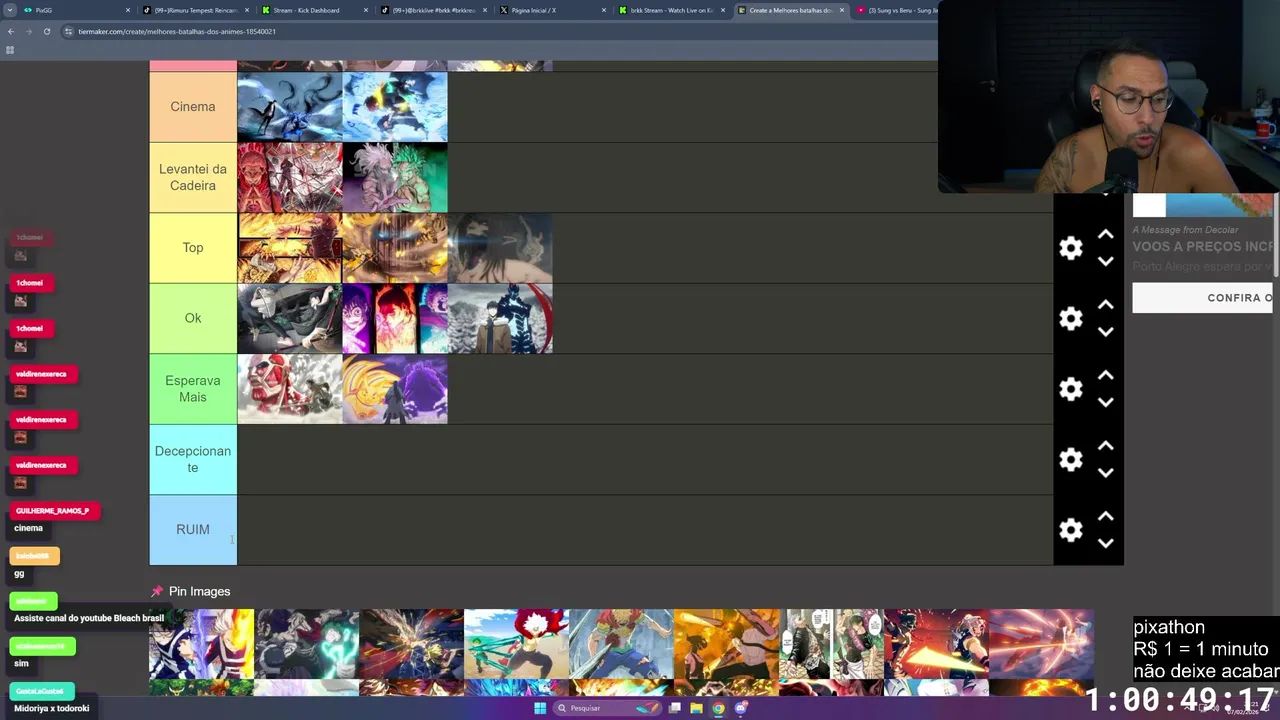This screenshot has width=1280, height=720.
Task: Open Discord from the taskbar
Action: [x=741, y=708]
